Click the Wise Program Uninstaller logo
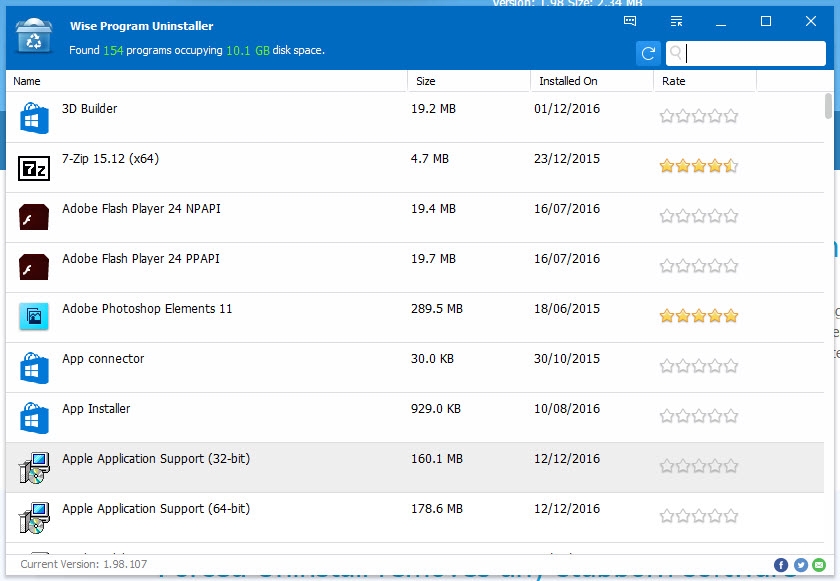Screen dimensions: 840x581 [x=32, y=33]
